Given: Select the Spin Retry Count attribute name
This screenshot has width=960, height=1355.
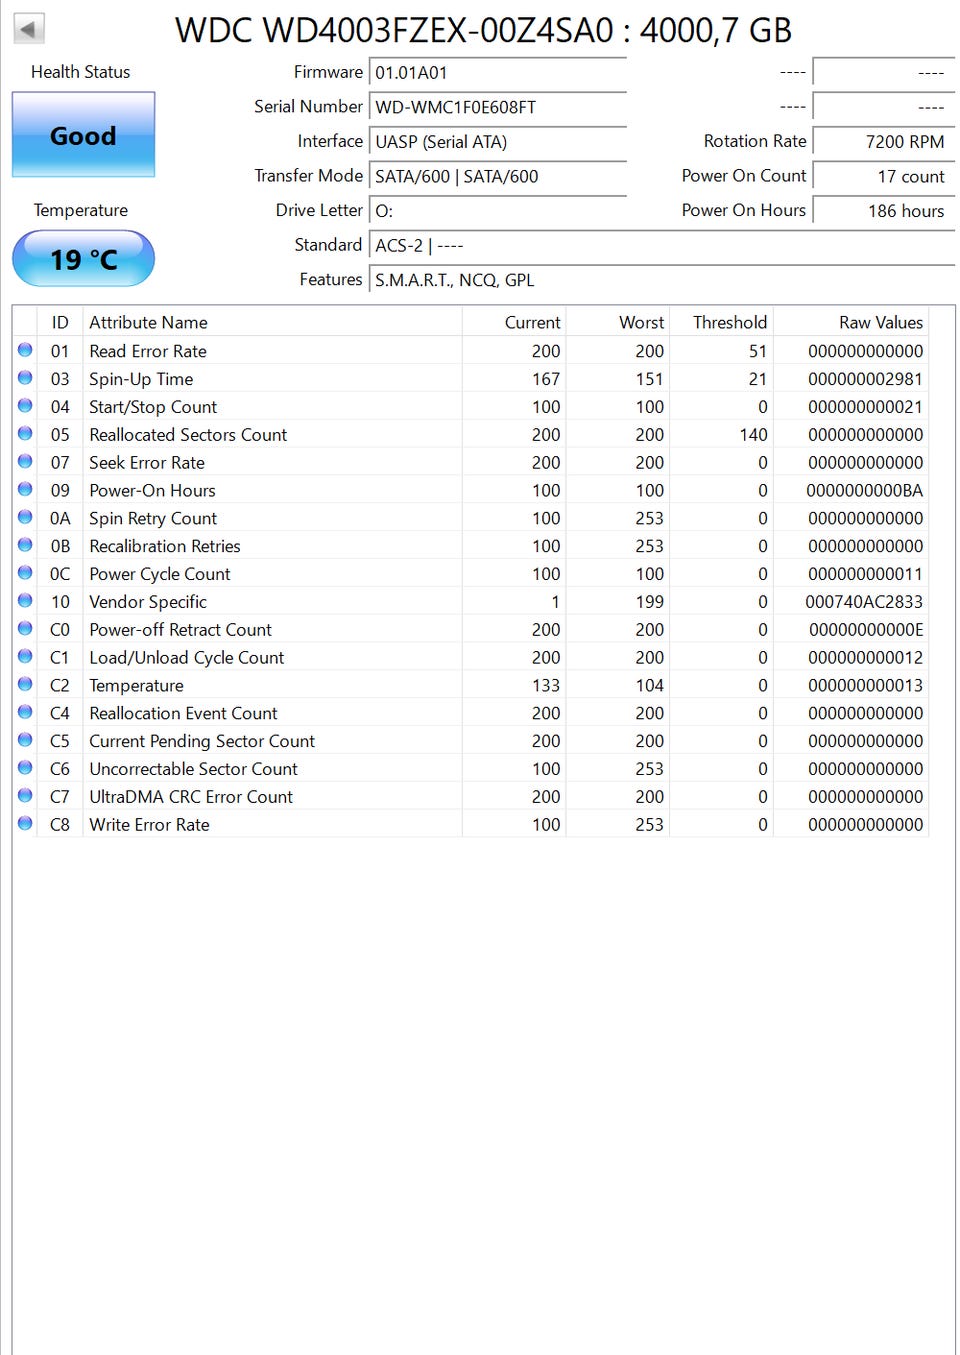Looking at the screenshot, I should coord(153,518).
